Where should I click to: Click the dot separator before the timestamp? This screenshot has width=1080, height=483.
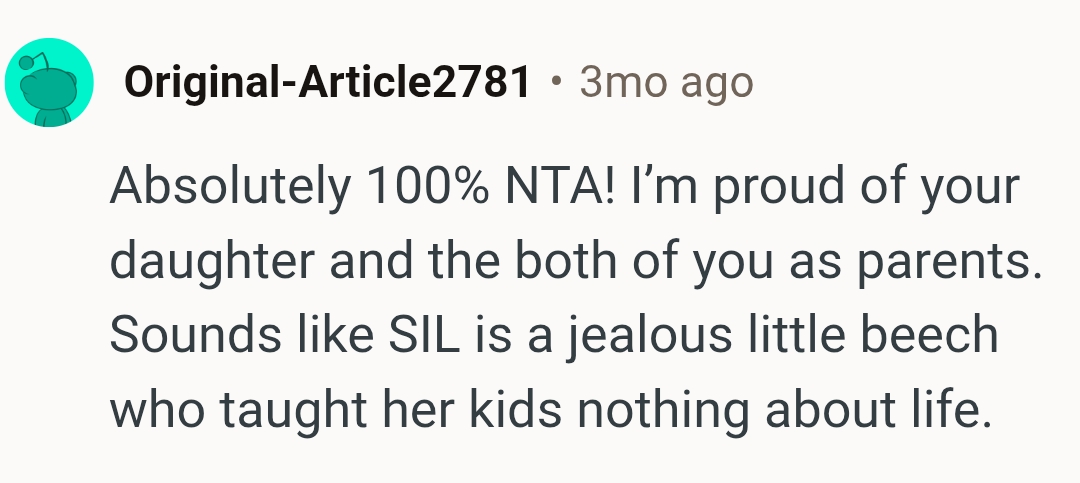(x=555, y=82)
